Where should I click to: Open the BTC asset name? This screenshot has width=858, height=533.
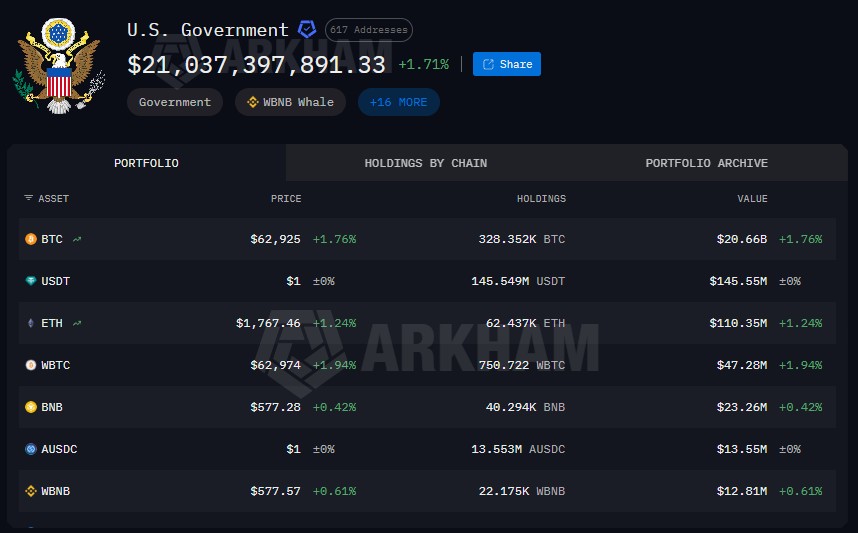pyautogui.click(x=52, y=239)
